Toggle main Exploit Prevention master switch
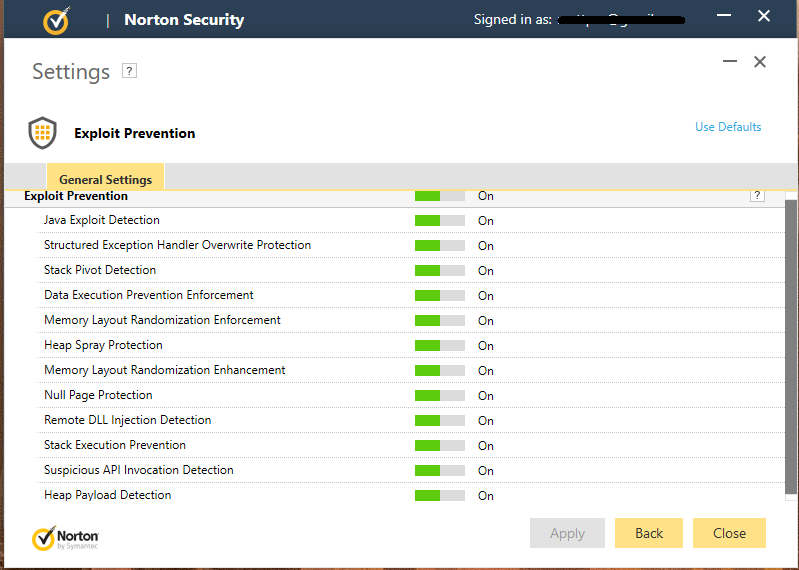 click(x=440, y=196)
